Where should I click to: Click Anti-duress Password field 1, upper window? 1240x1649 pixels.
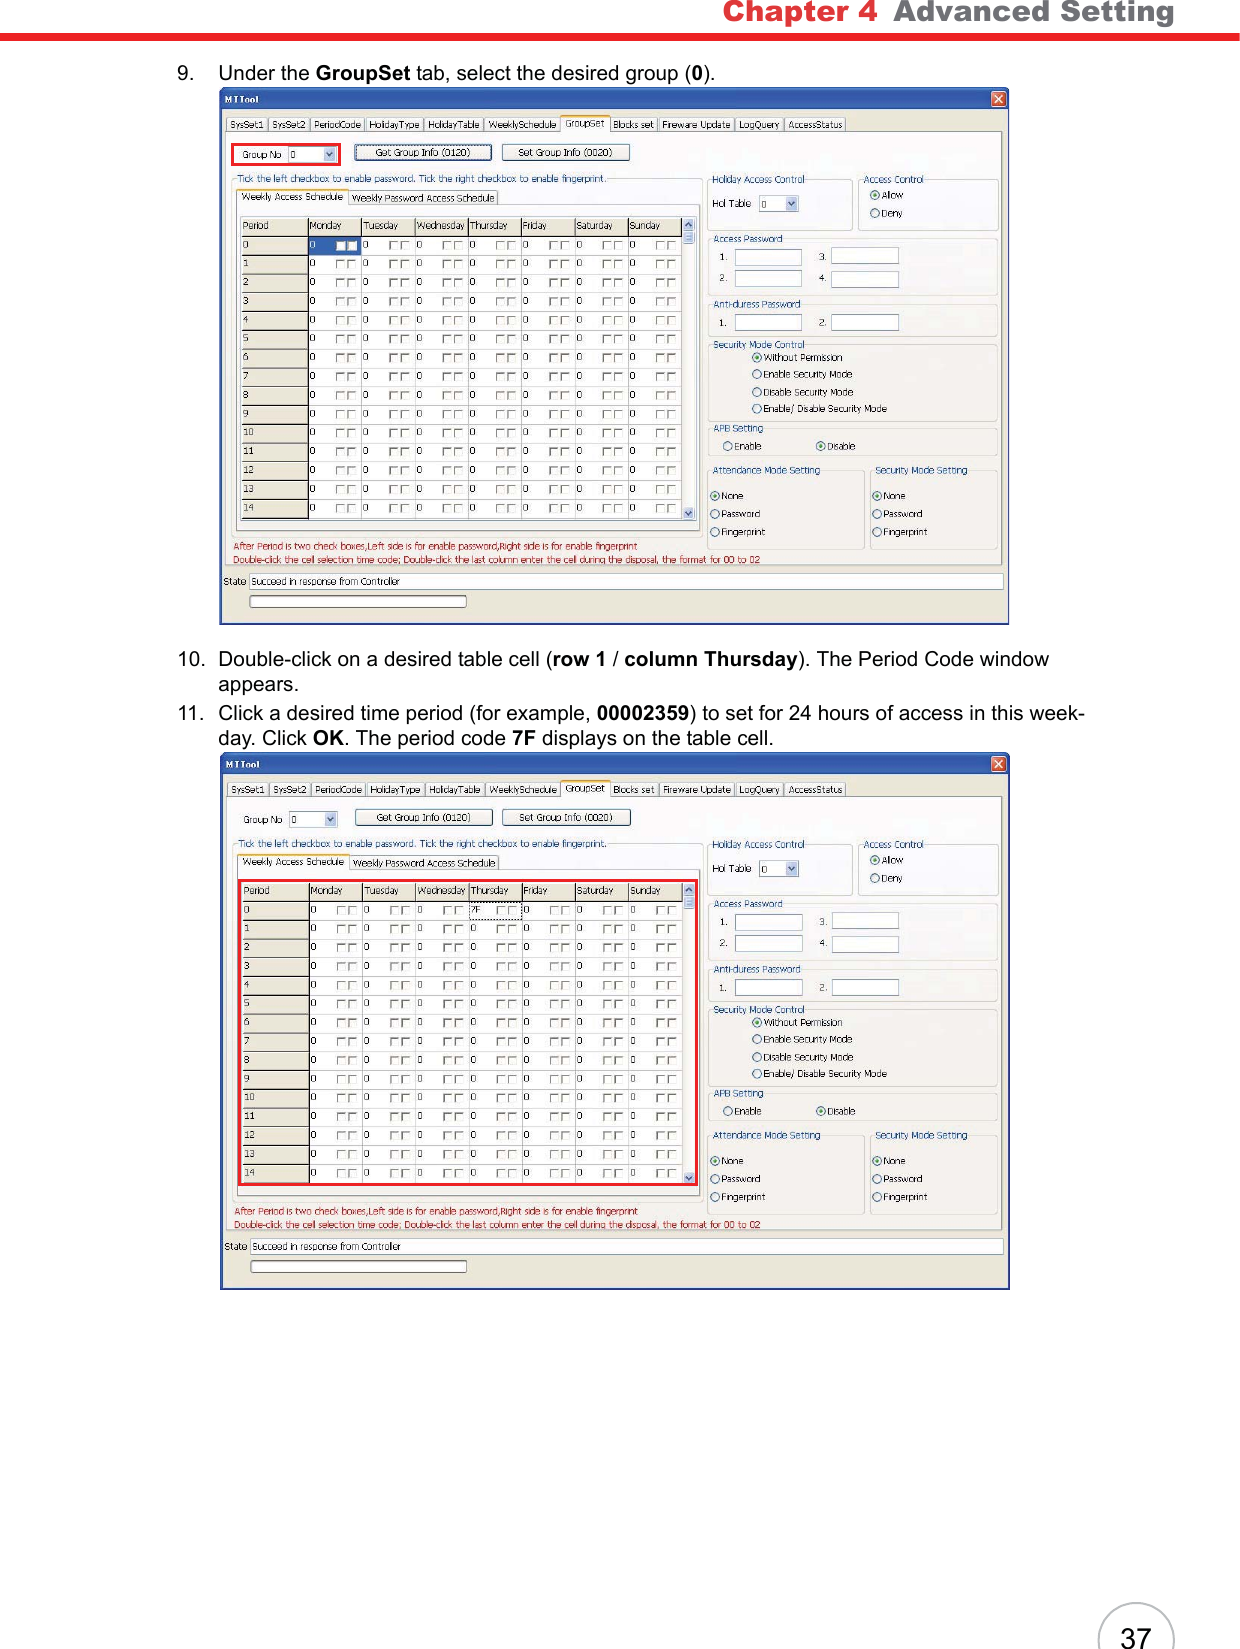pos(768,323)
